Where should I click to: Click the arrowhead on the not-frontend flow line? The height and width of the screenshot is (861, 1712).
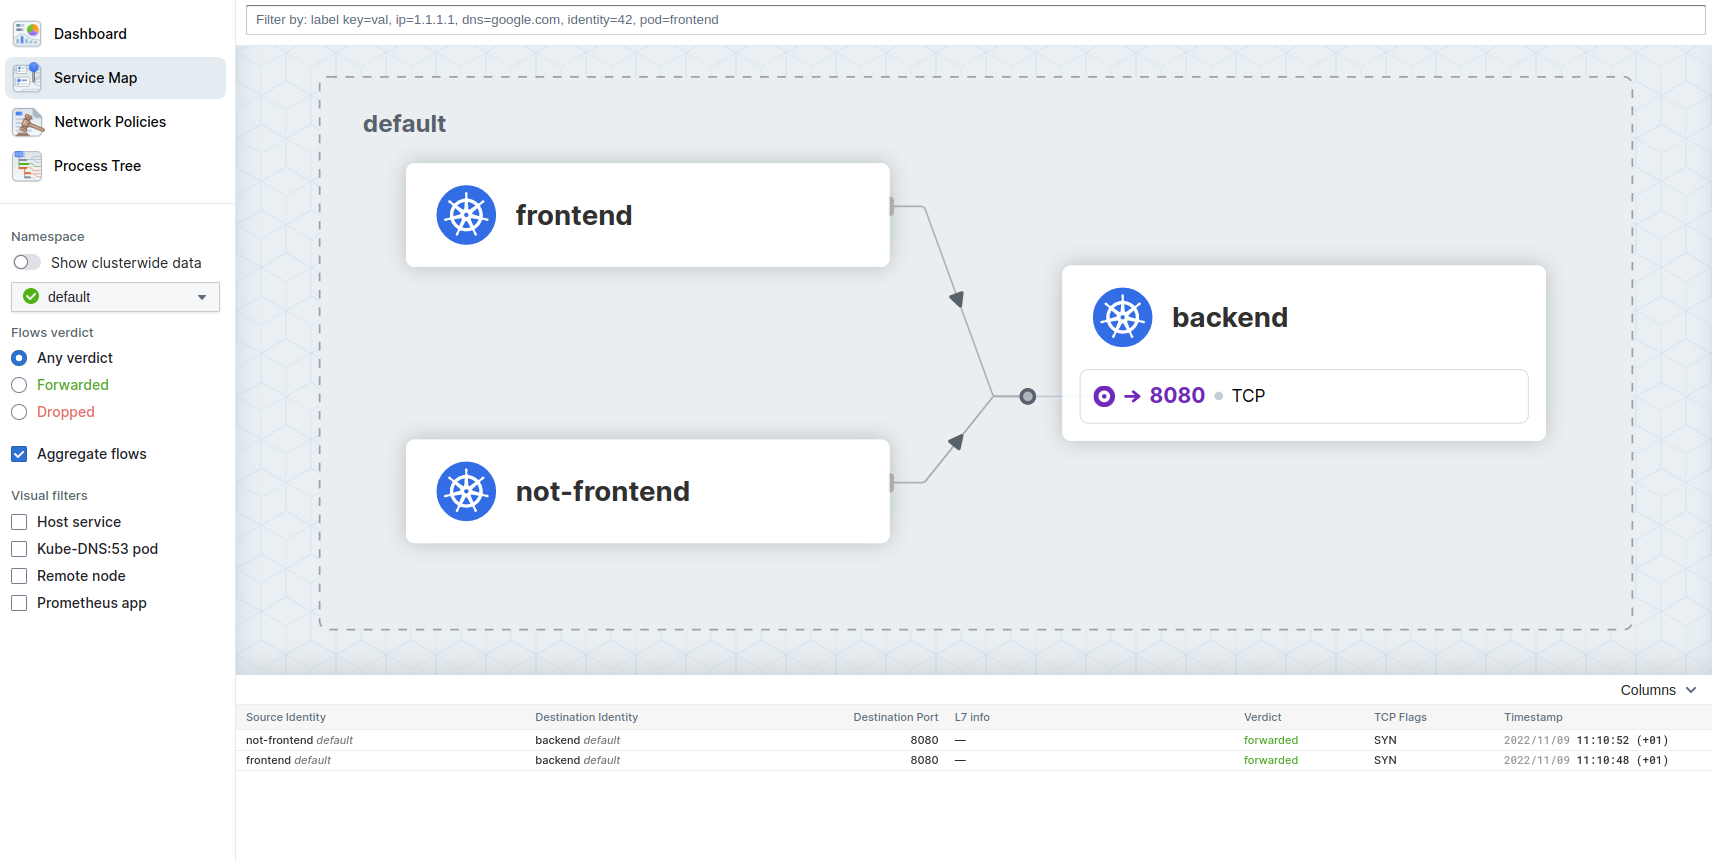(957, 441)
